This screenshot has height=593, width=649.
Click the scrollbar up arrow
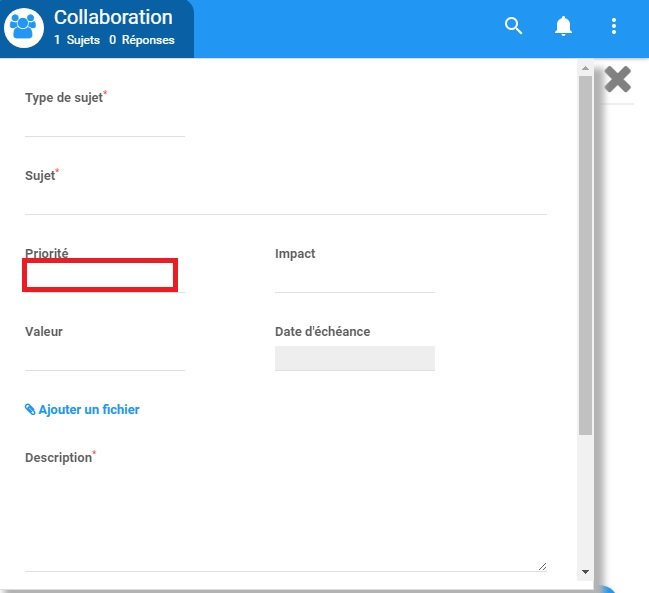[585, 69]
